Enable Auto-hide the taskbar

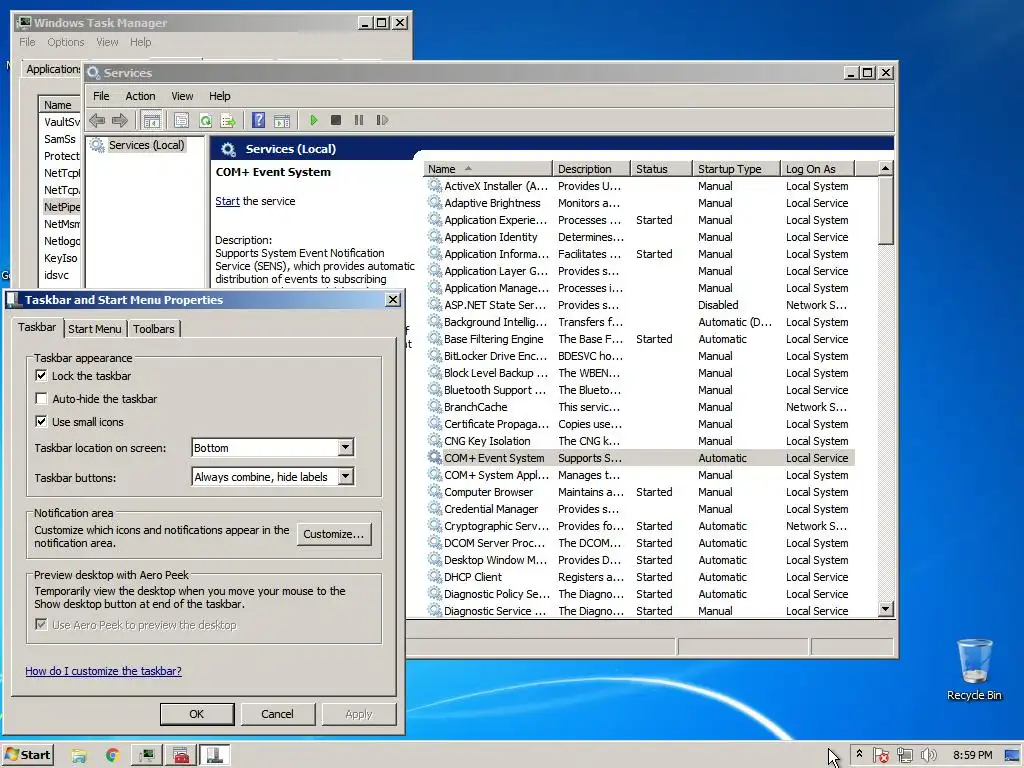[41, 398]
